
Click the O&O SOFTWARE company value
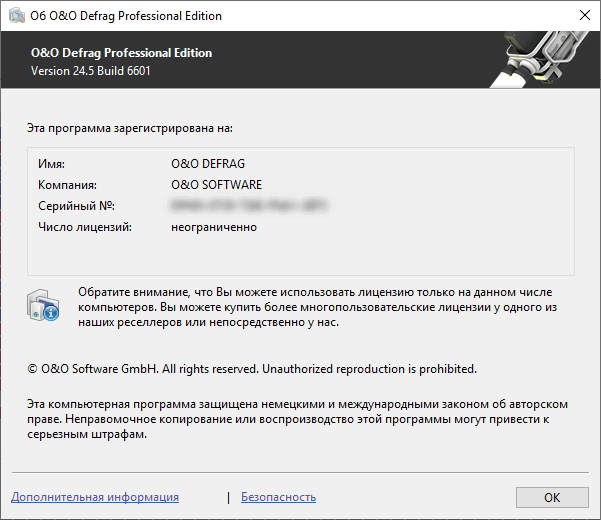point(217,185)
